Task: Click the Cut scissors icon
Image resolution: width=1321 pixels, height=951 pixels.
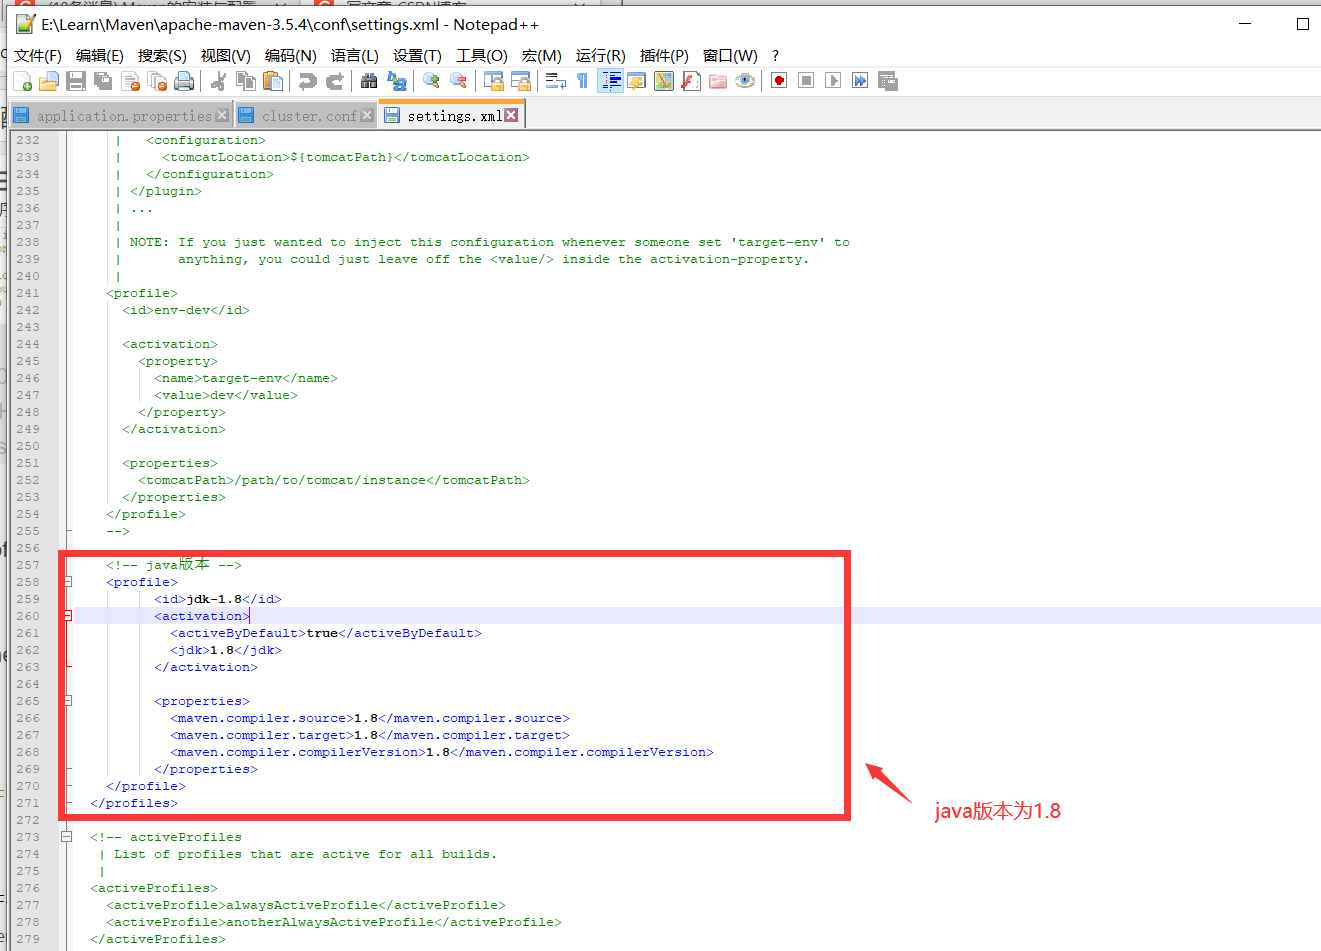Action: click(x=218, y=81)
